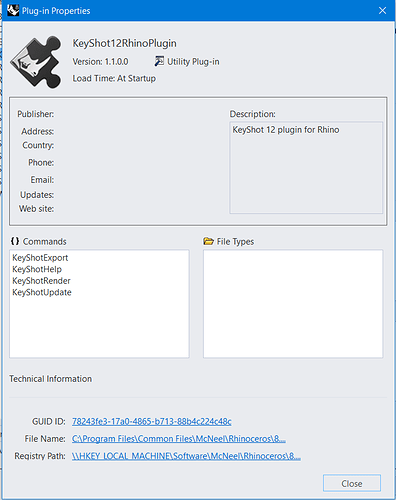Click the Updates label
The height and width of the screenshot is (500, 396).
pos(37,195)
